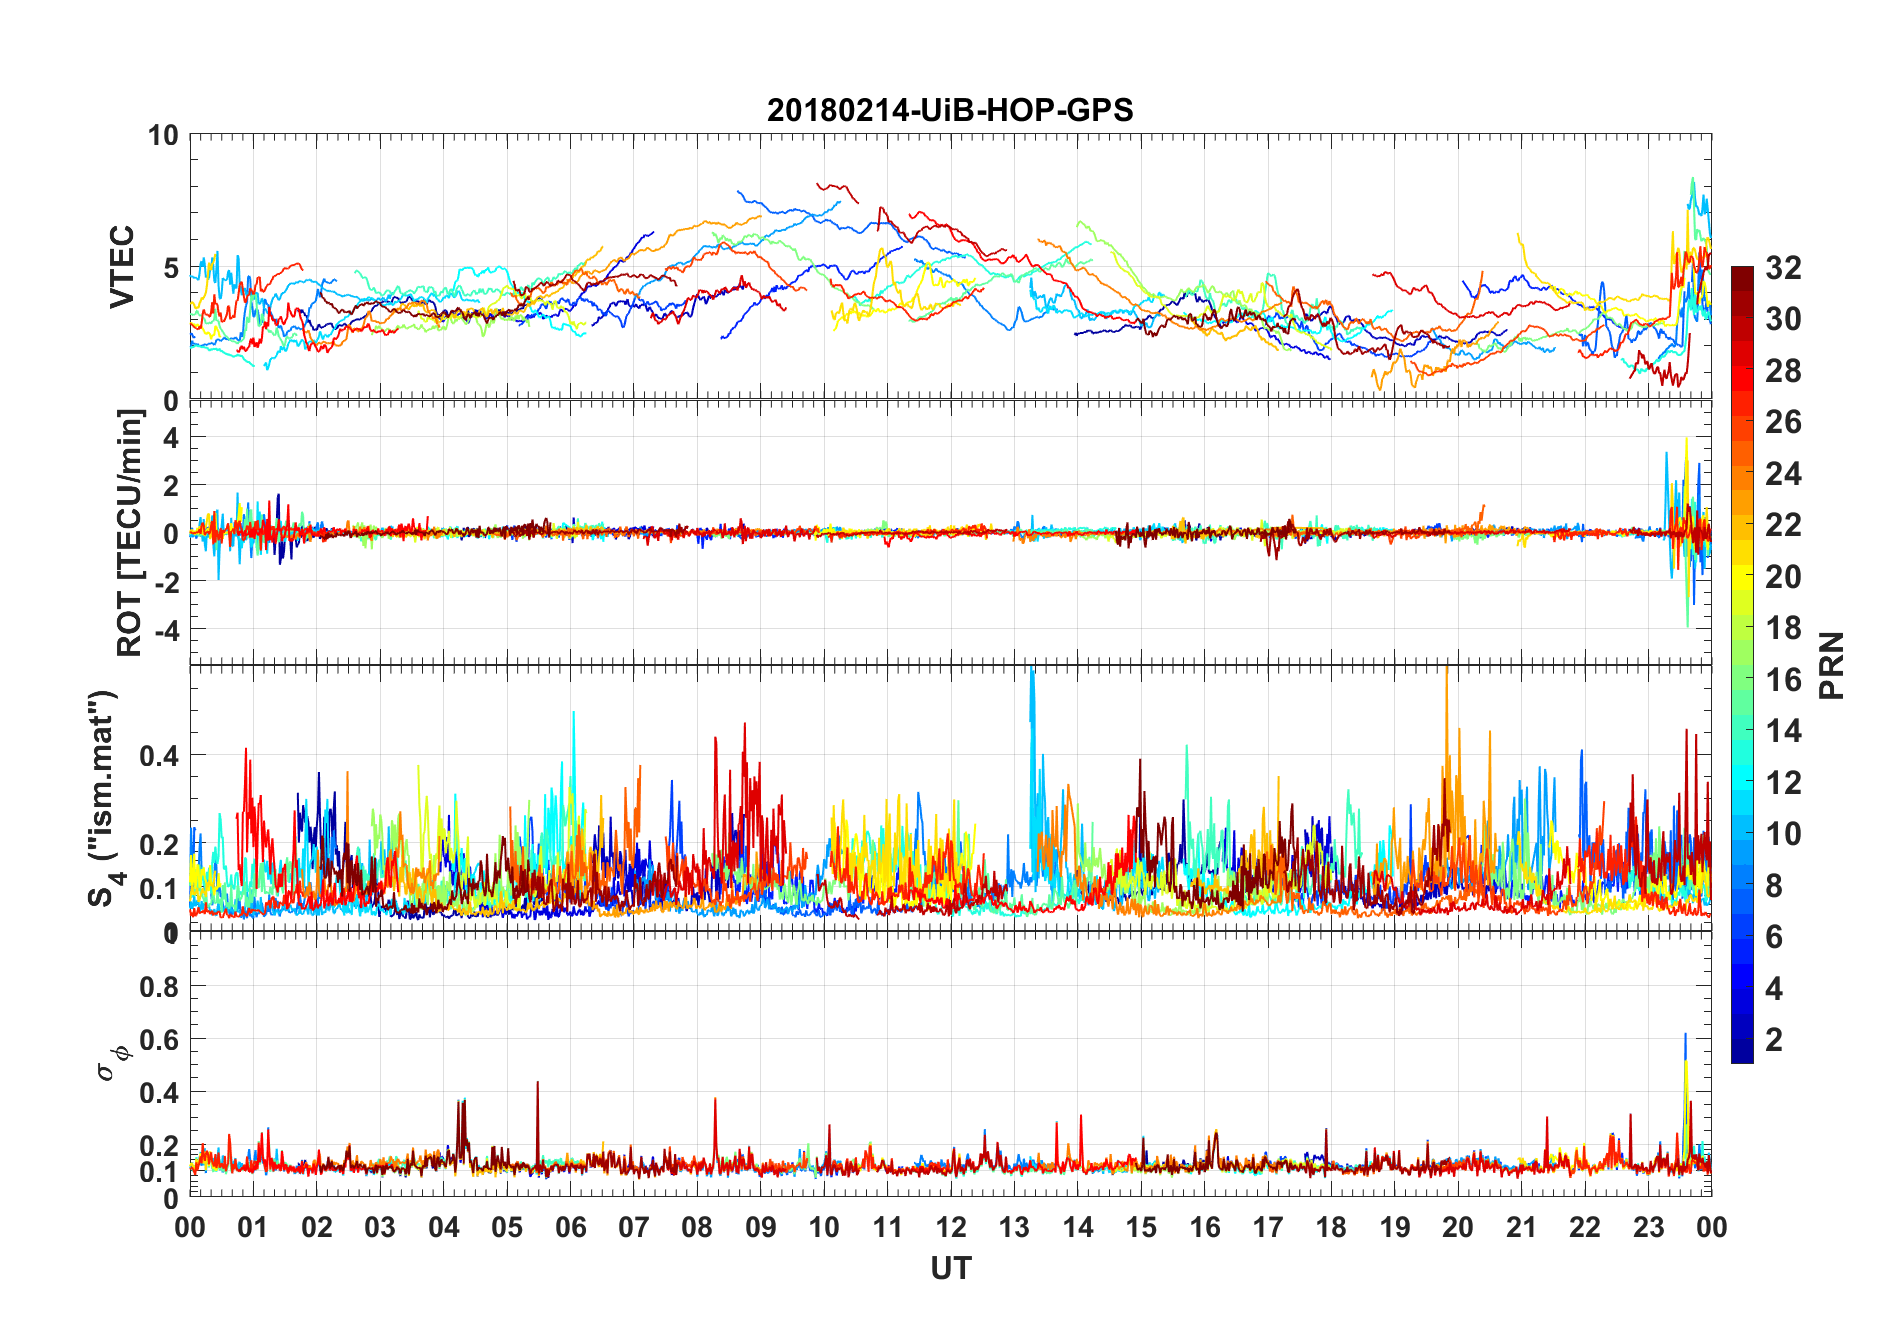
Task: Select the "07" hour tick label
Action: (x=634, y=1227)
